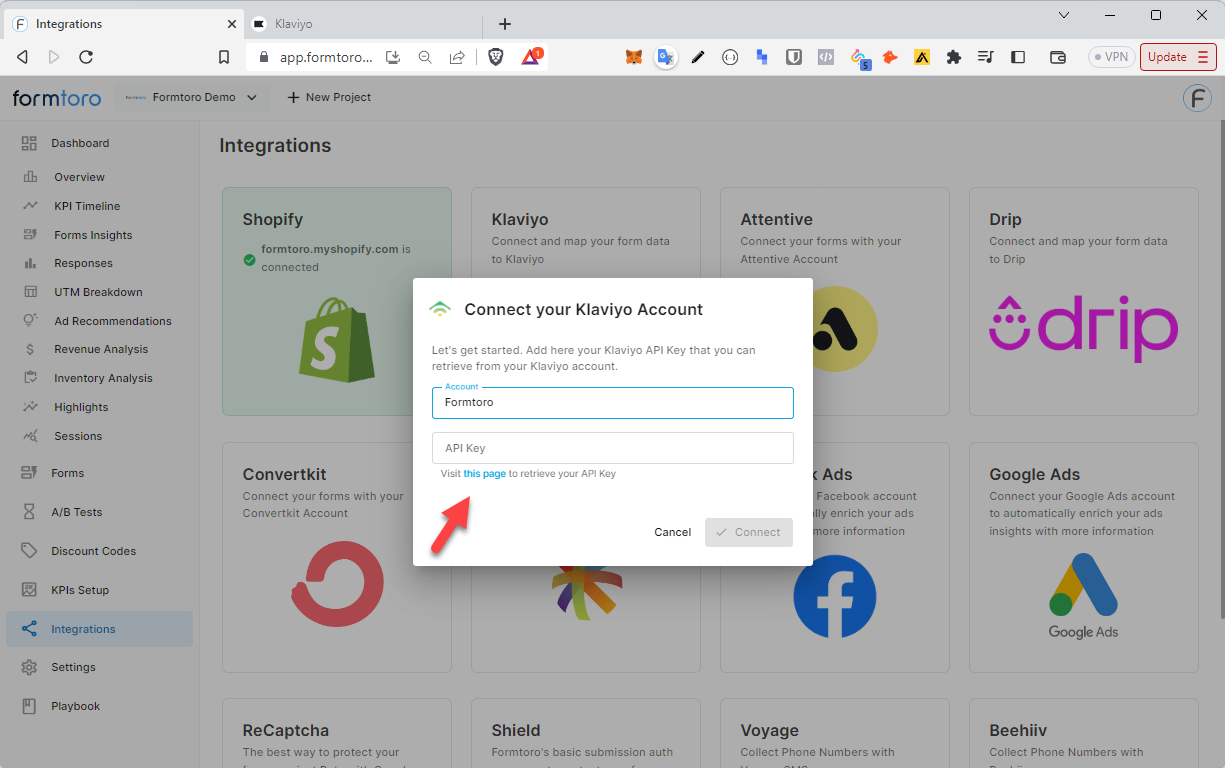Cancel the Klaviyo connection dialog
This screenshot has height=768, width=1225.
coord(672,532)
